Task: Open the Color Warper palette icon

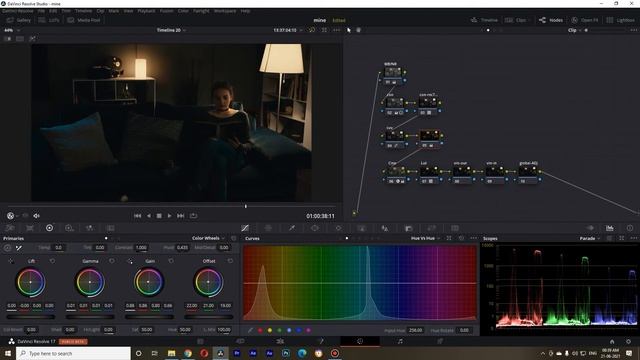Action: [268, 228]
